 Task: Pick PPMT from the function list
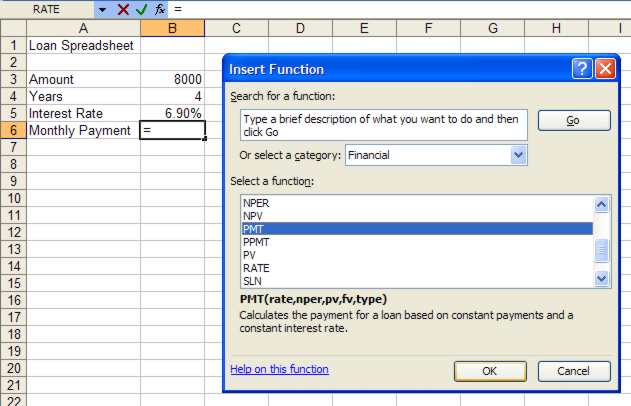[415, 242]
